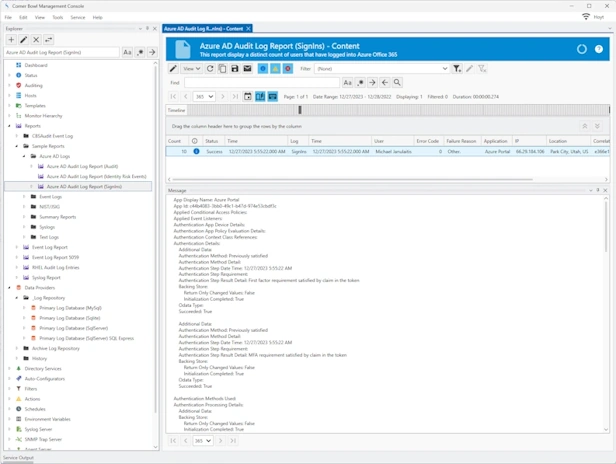The width and height of the screenshot is (616, 464).
Task: Click the Wi-Fi connection icon near Hoyt
Action: point(586,17)
